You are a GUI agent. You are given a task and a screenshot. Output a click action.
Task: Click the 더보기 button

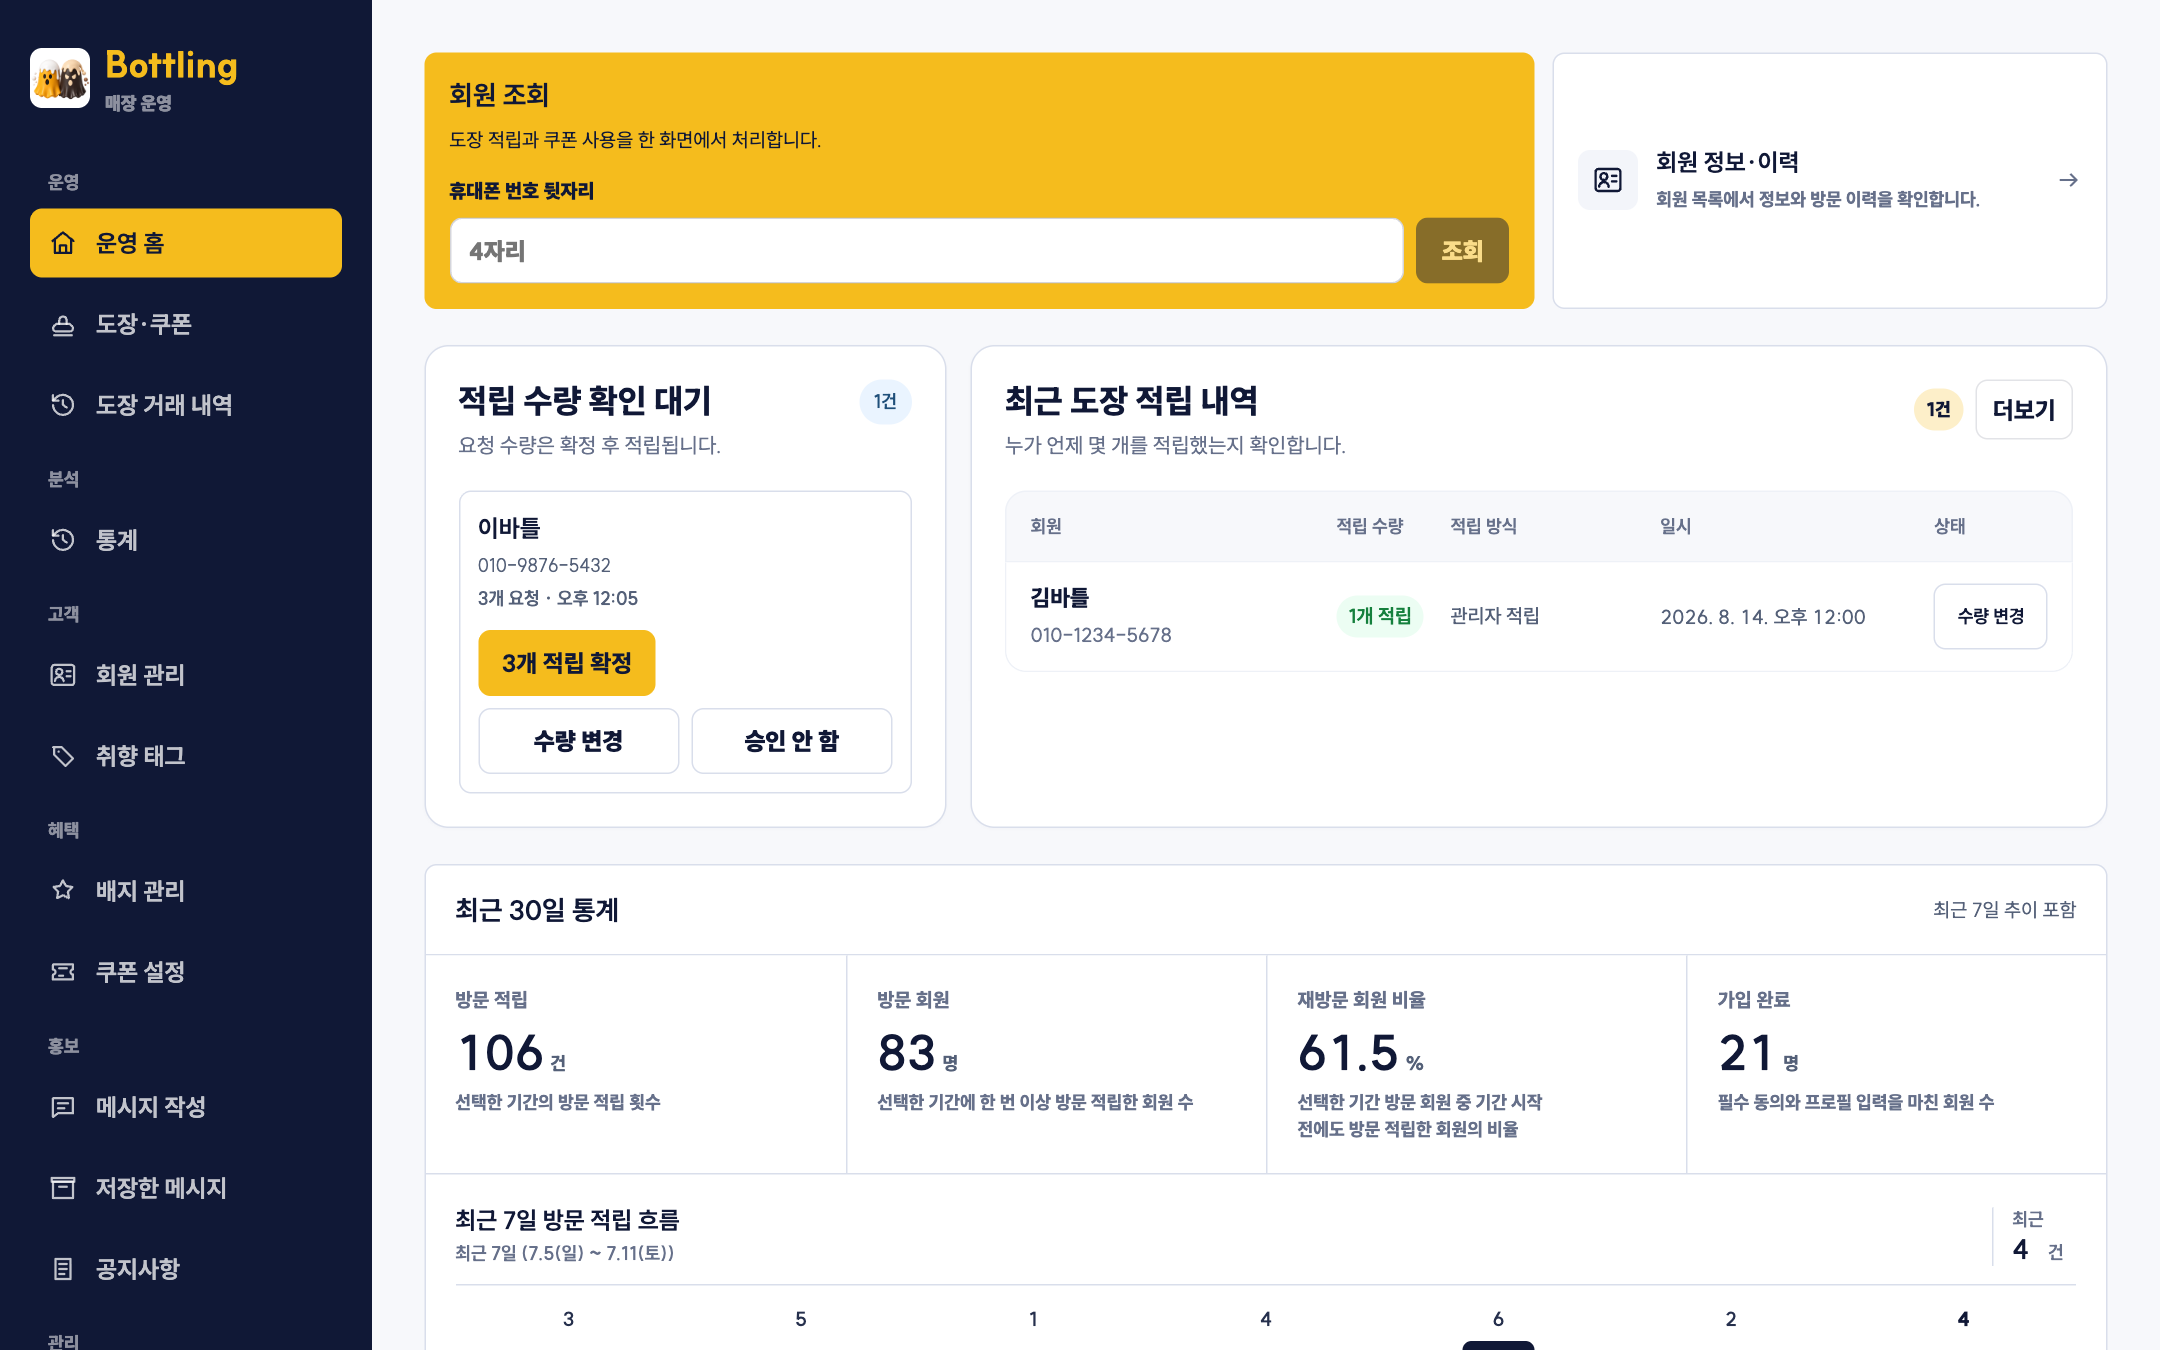pyautogui.click(x=2024, y=410)
